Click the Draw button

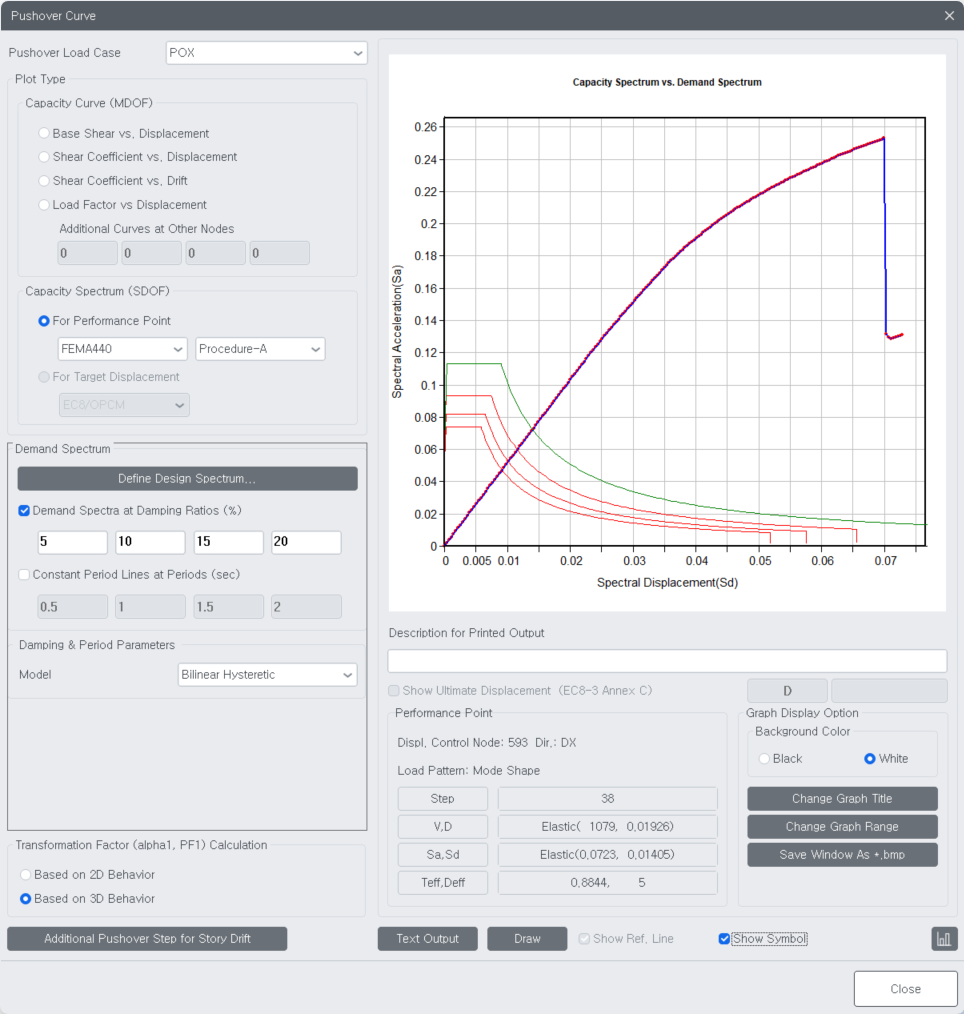[527, 938]
